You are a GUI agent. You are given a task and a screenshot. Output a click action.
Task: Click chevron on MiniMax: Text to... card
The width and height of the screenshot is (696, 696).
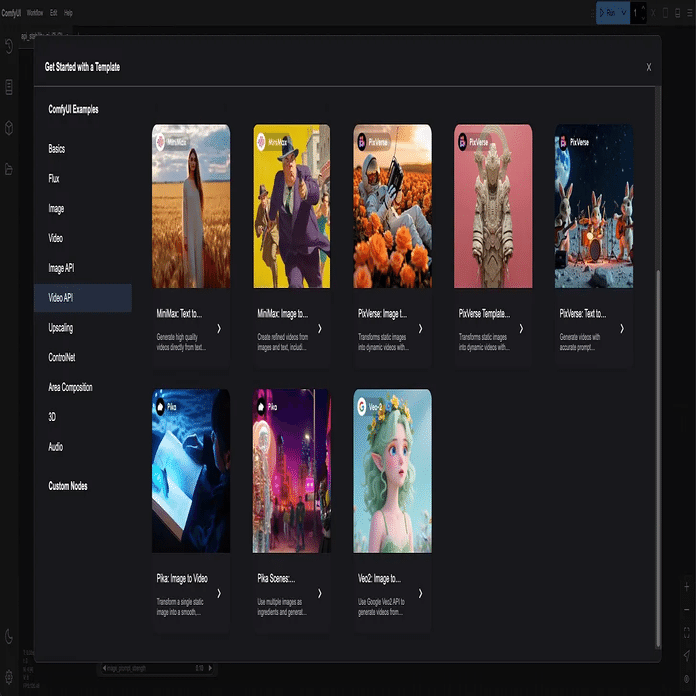click(219, 328)
